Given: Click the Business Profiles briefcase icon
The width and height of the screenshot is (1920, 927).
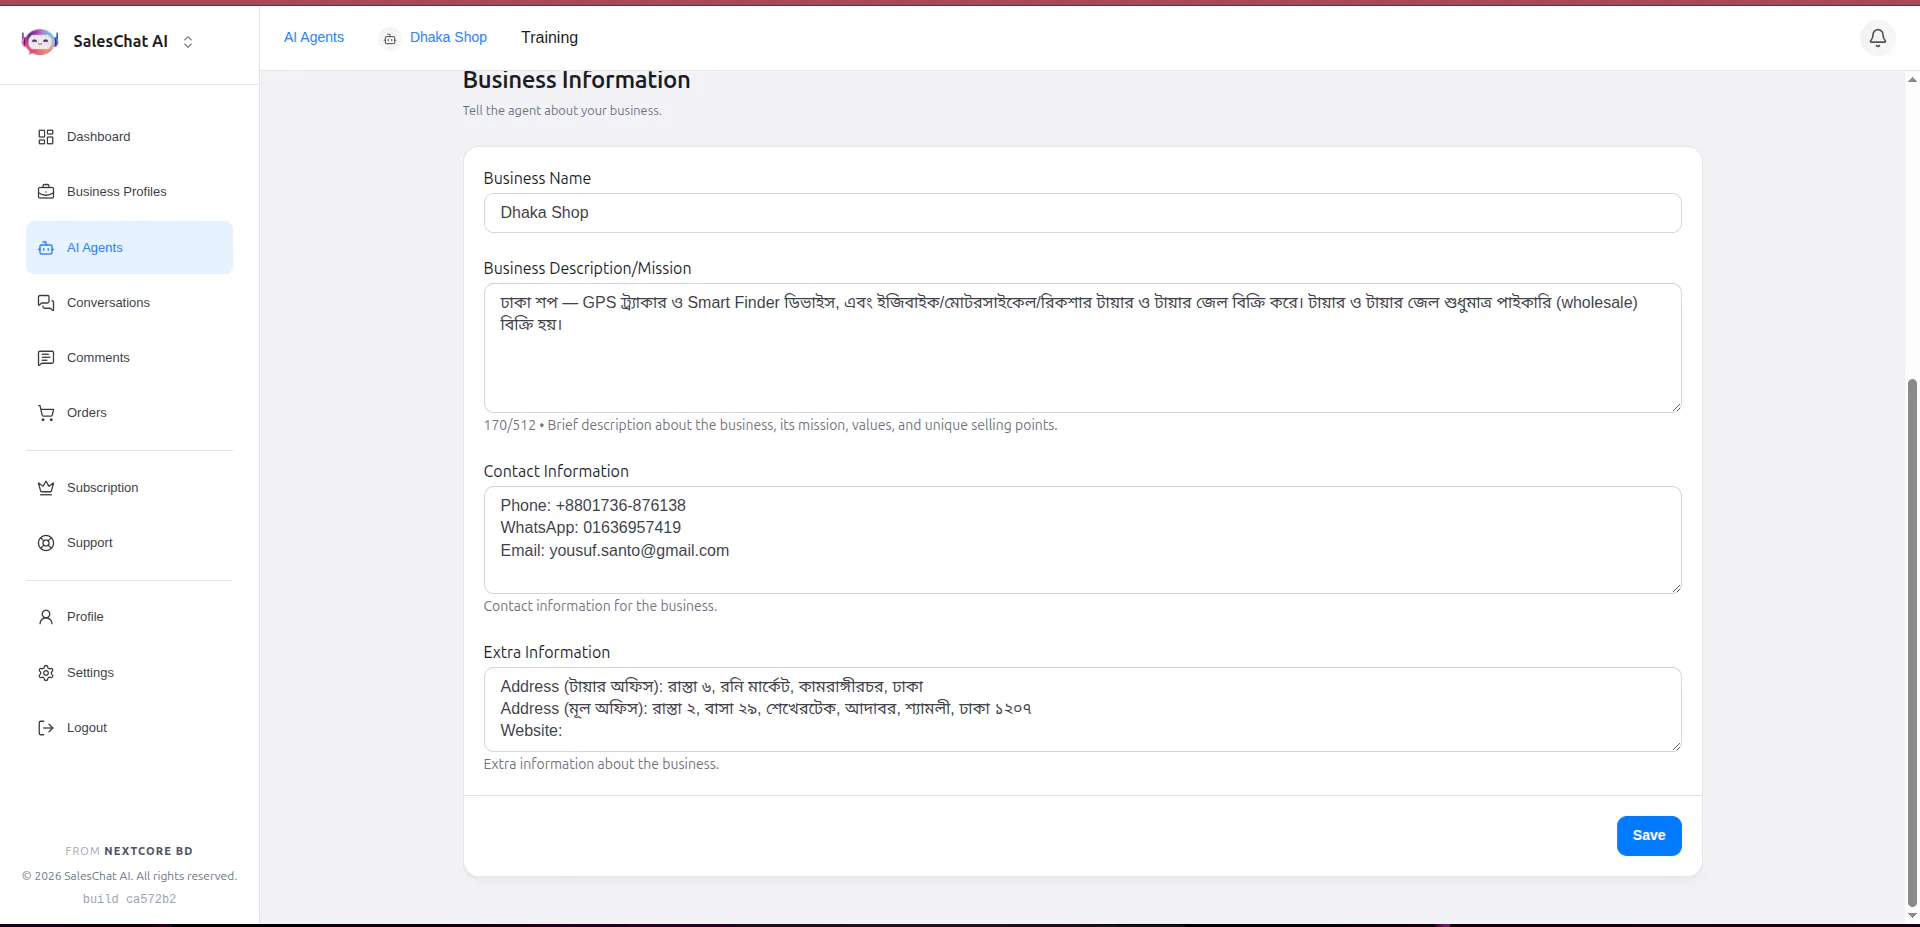Looking at the screenshot, I should (x=46, y=192).
